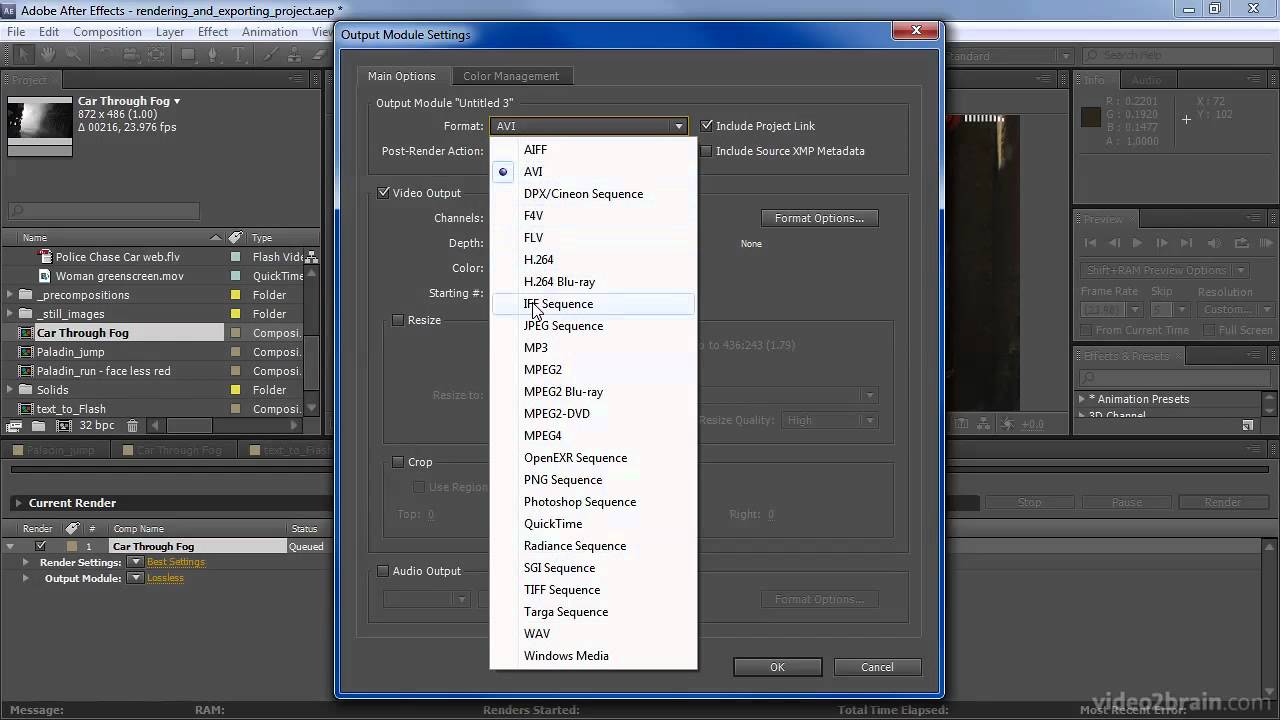Open the project flowchart view icon

[x=312, y=257]
